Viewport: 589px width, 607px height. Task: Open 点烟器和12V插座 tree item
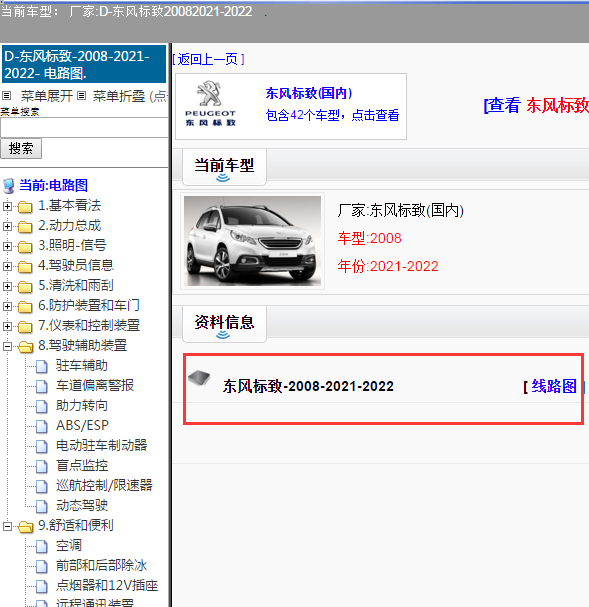pos(107,586)
